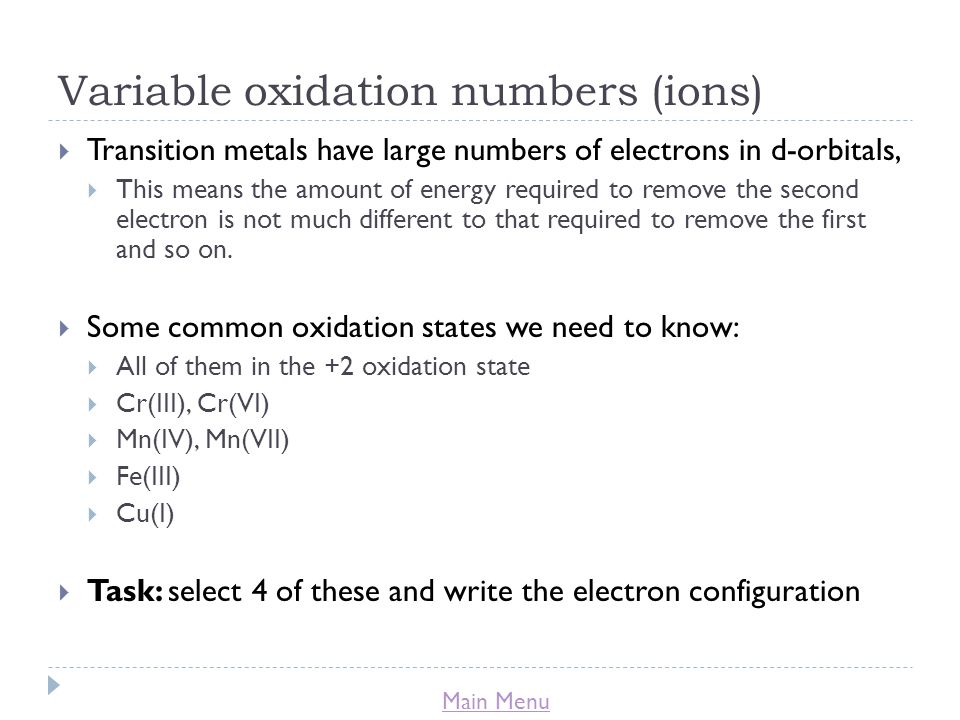Click the arrow icon in bottom-left corner
960x720 pixels.
54,685
